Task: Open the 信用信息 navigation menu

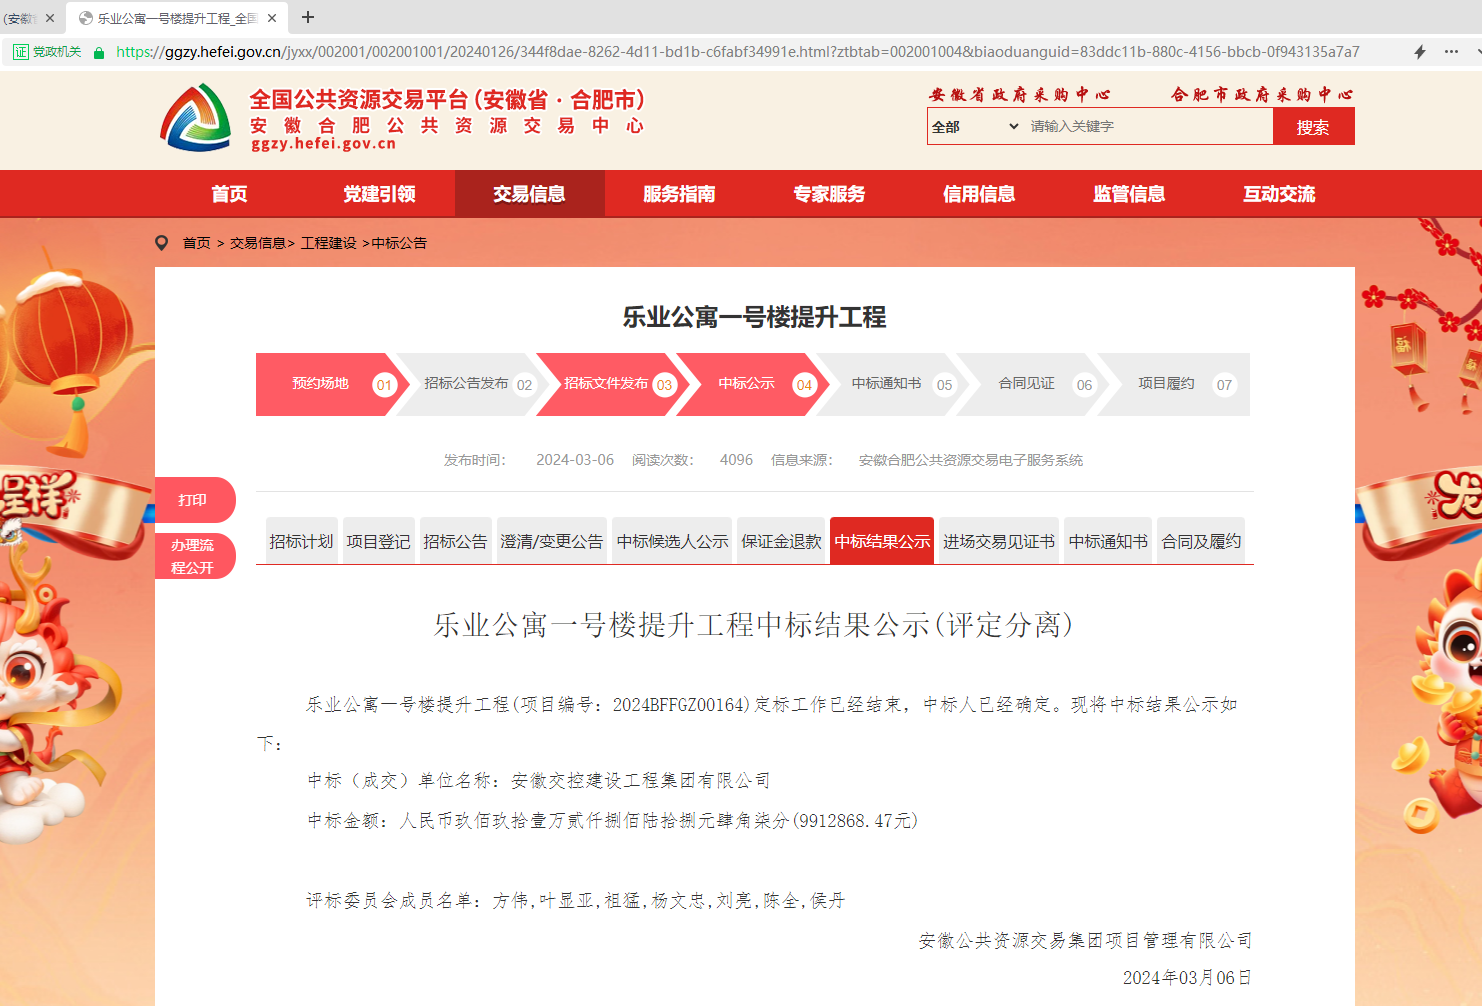Action: [978, 193]
